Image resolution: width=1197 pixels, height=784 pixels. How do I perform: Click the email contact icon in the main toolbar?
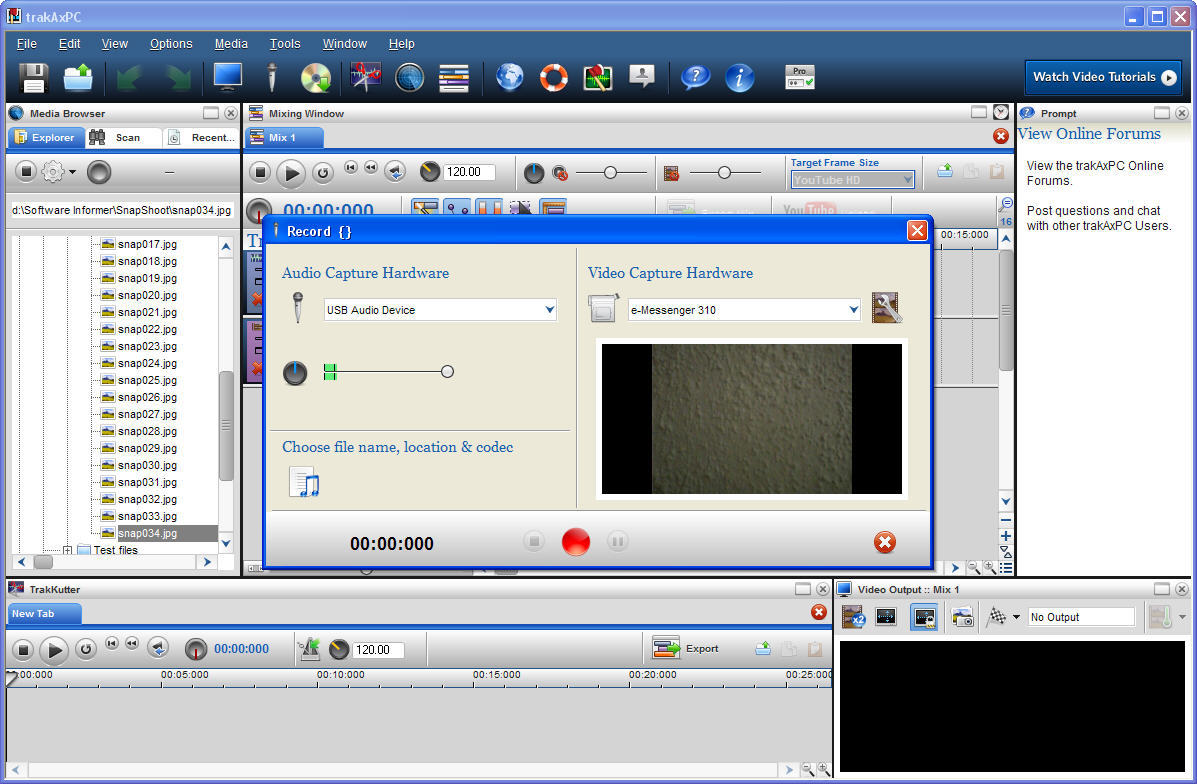point(642,76)
